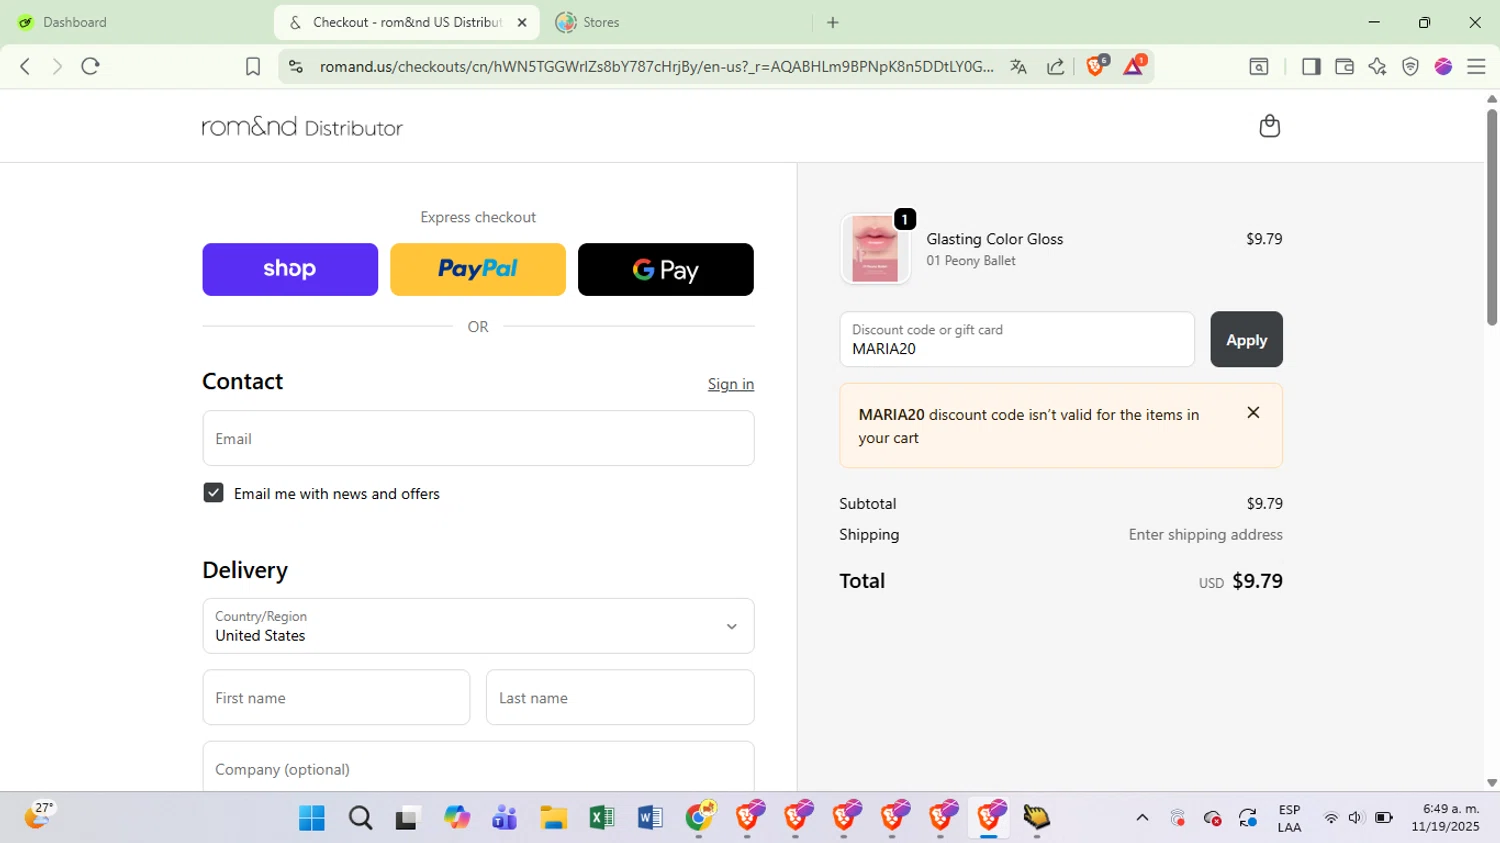Viewport: 1500px width, 843px height.
Task: Open the weather widget showing 27°
Action: point(38,816)
